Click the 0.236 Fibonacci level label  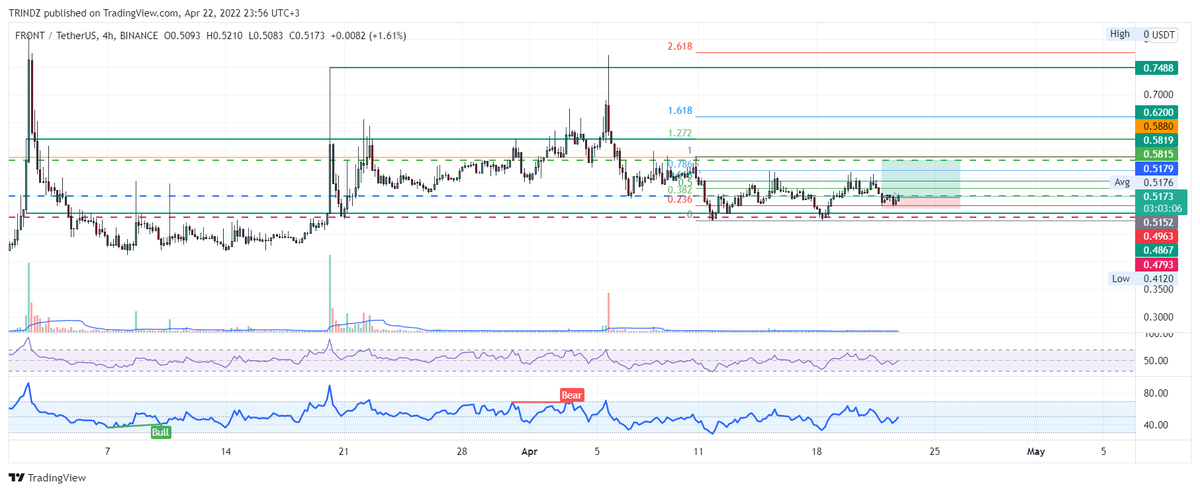(x=681, y=200)
